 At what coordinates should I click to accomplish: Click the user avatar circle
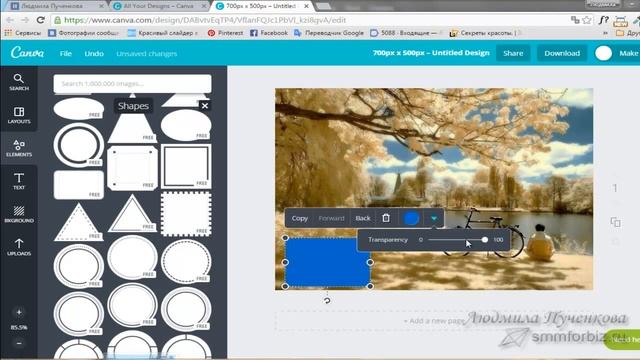coord(603,53)
